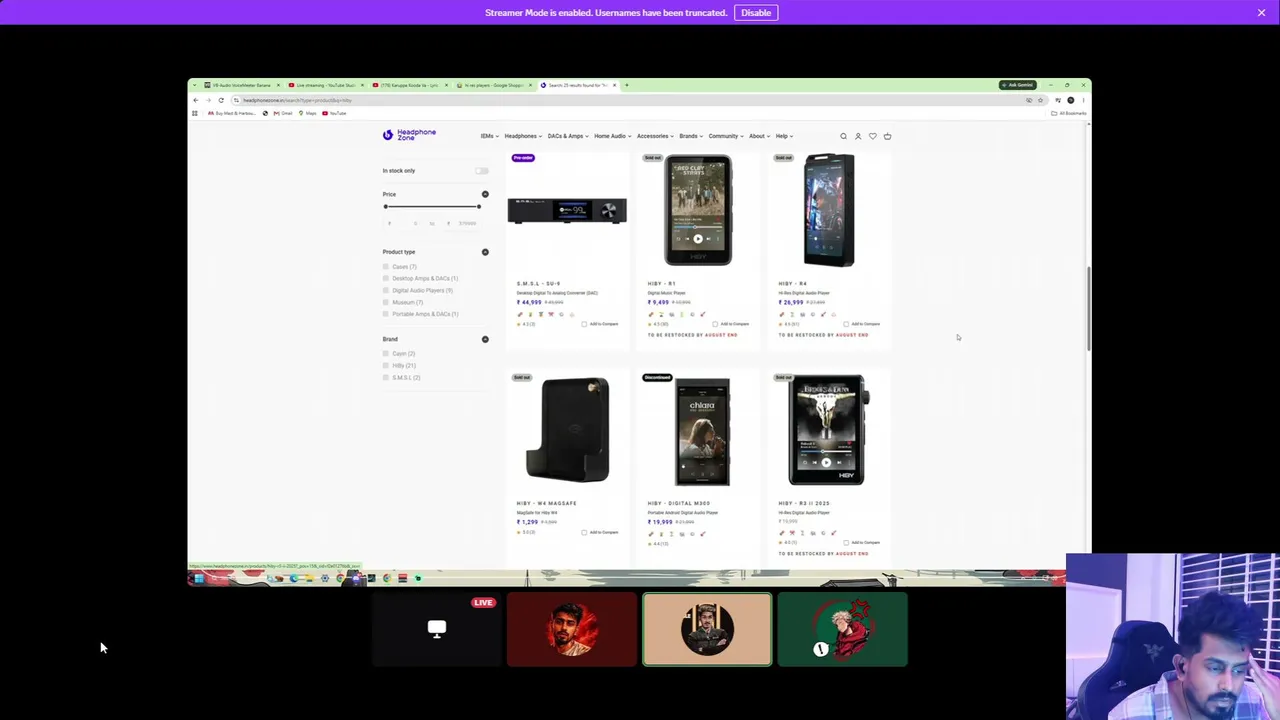
Task: Tick Add to Compare for HiBy R4
Action: (846, 324)
